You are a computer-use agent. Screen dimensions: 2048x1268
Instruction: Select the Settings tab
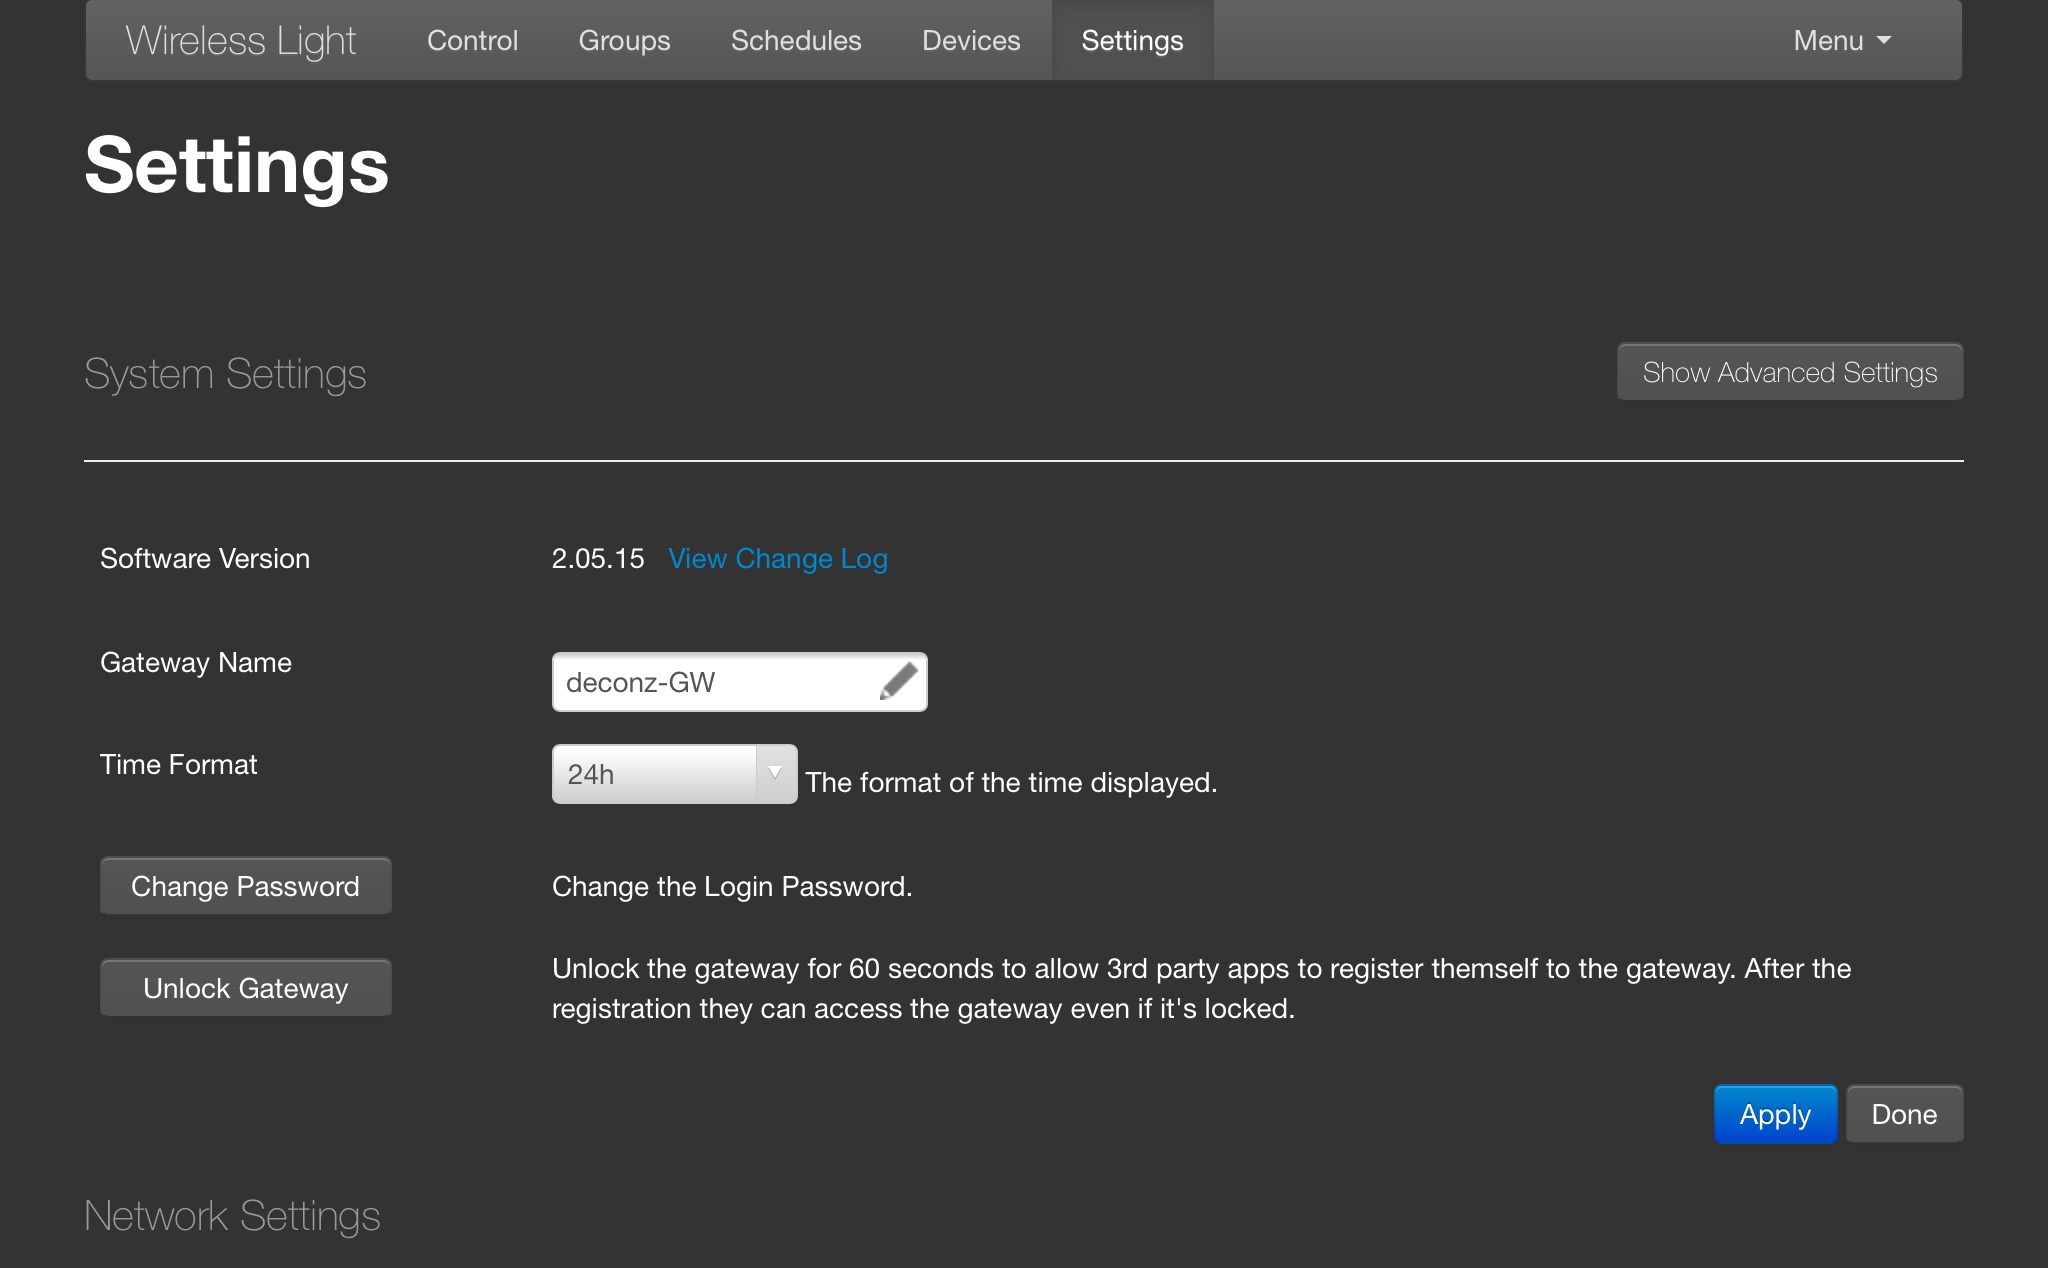(1132, 40)
